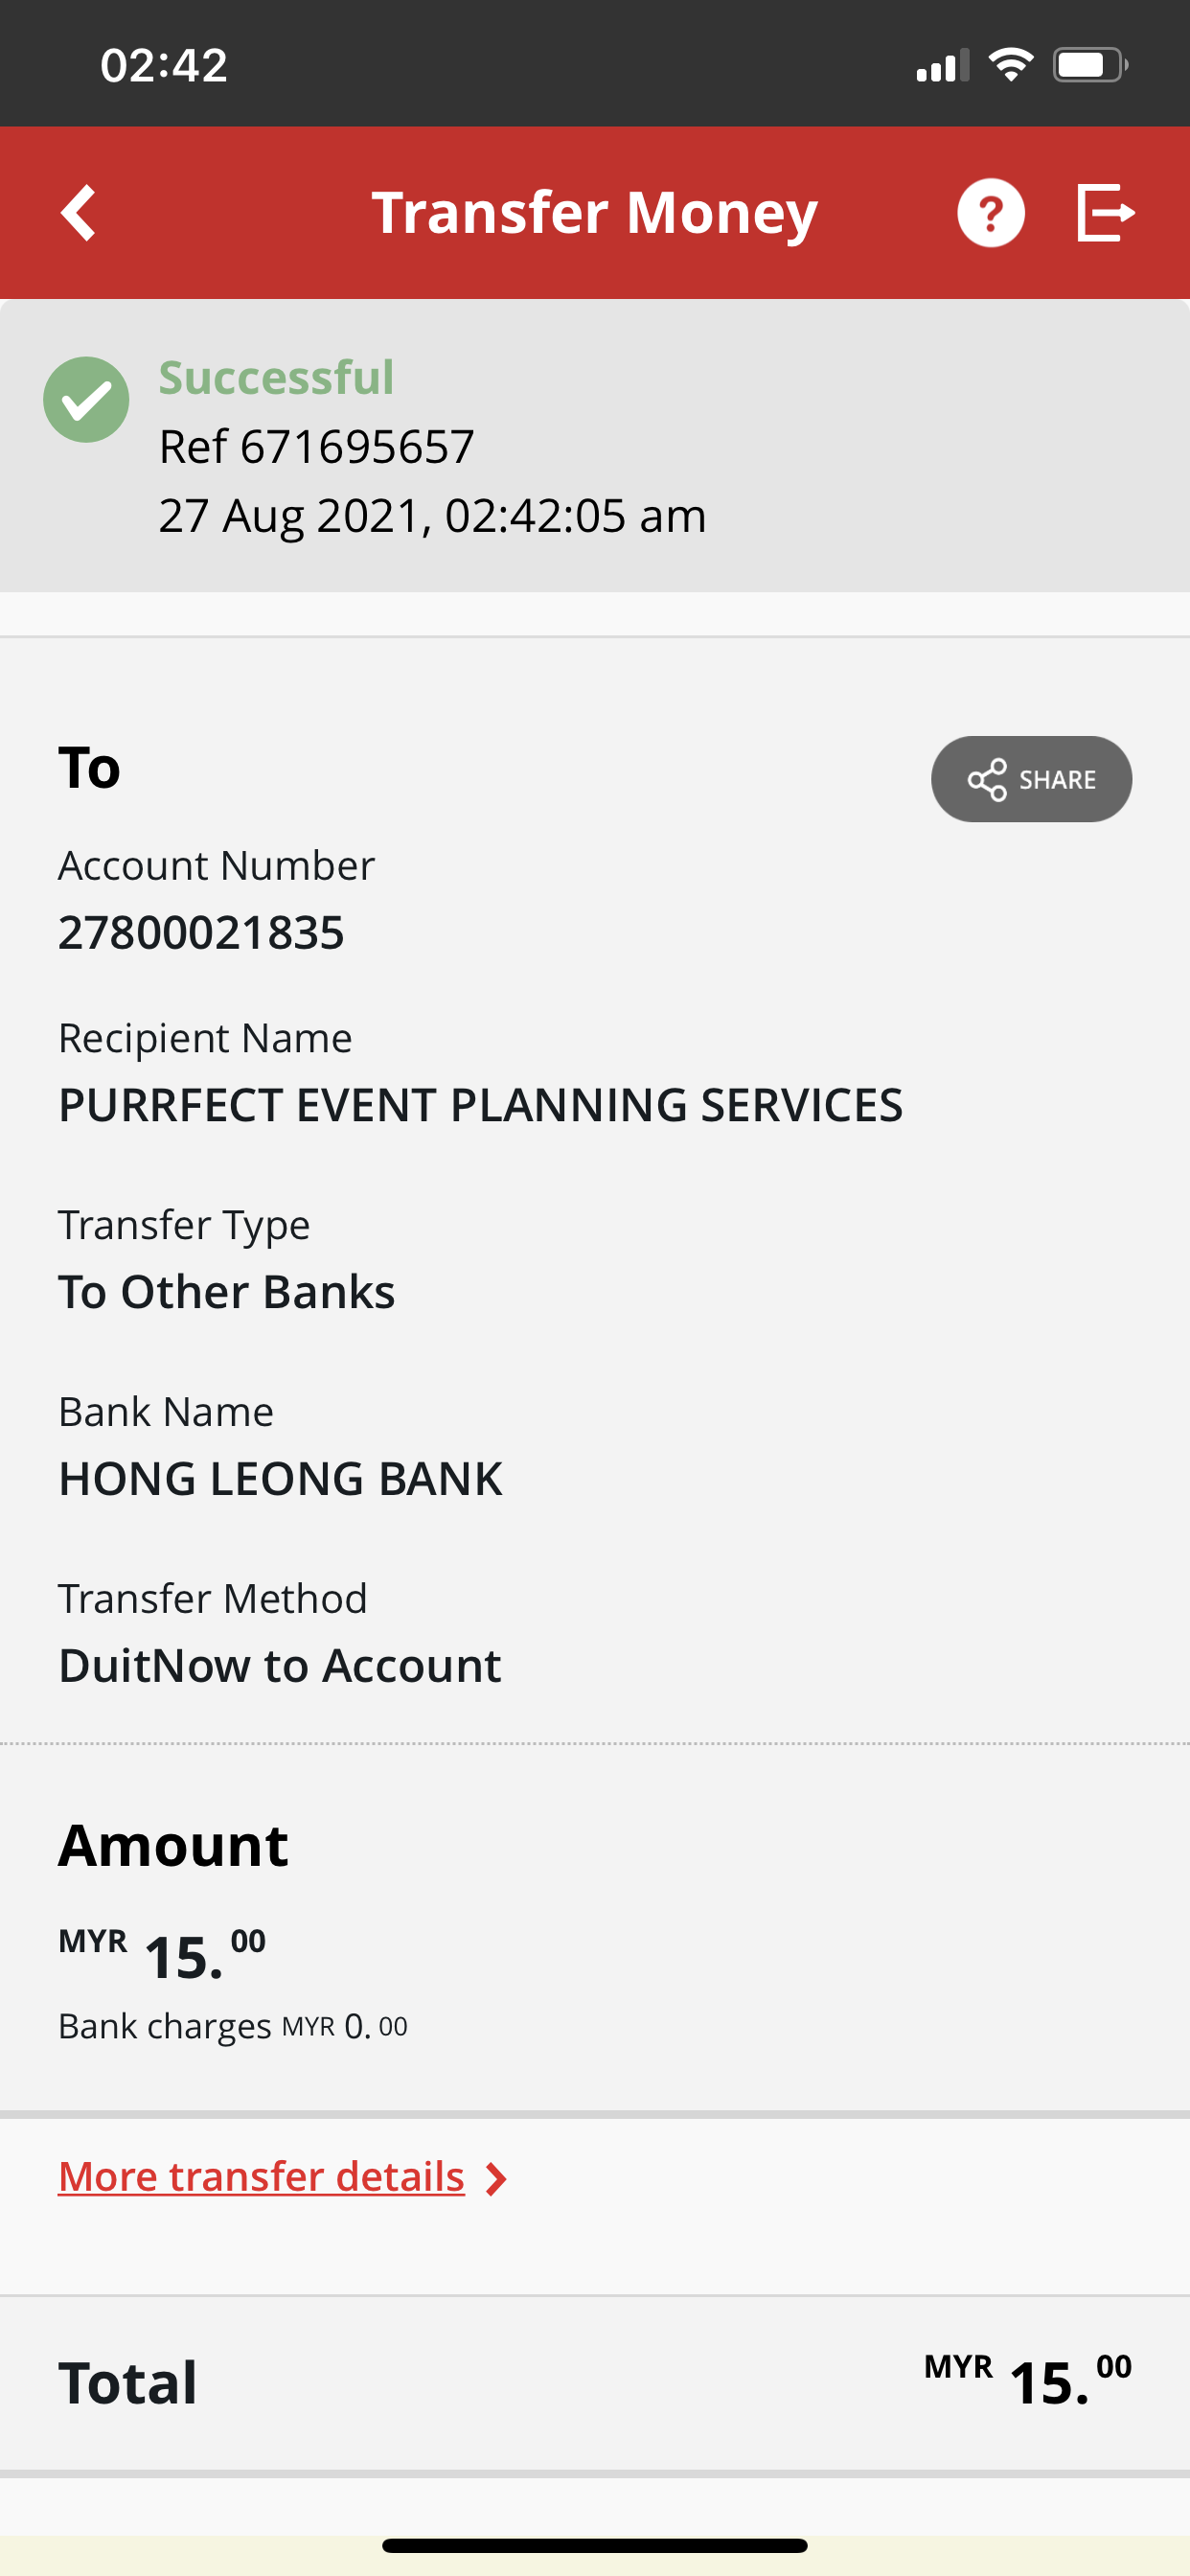Tap the back arrow icon

[x=78, y=213]
